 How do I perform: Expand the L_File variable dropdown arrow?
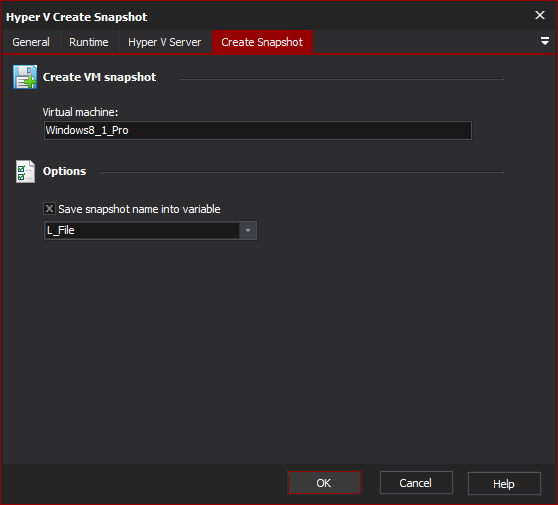point(248,231)
